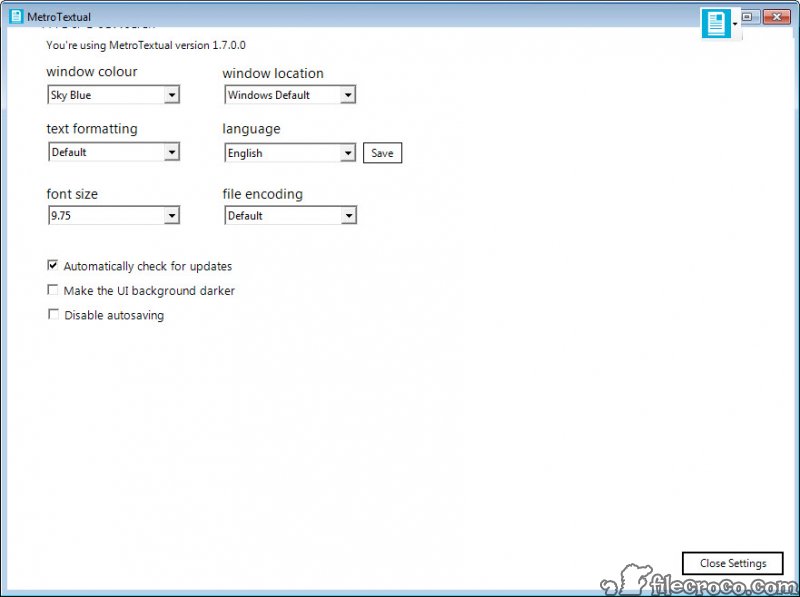Close the MetroTextual window
This screenshot has height=597, width=800.
(x=775, y=16)
